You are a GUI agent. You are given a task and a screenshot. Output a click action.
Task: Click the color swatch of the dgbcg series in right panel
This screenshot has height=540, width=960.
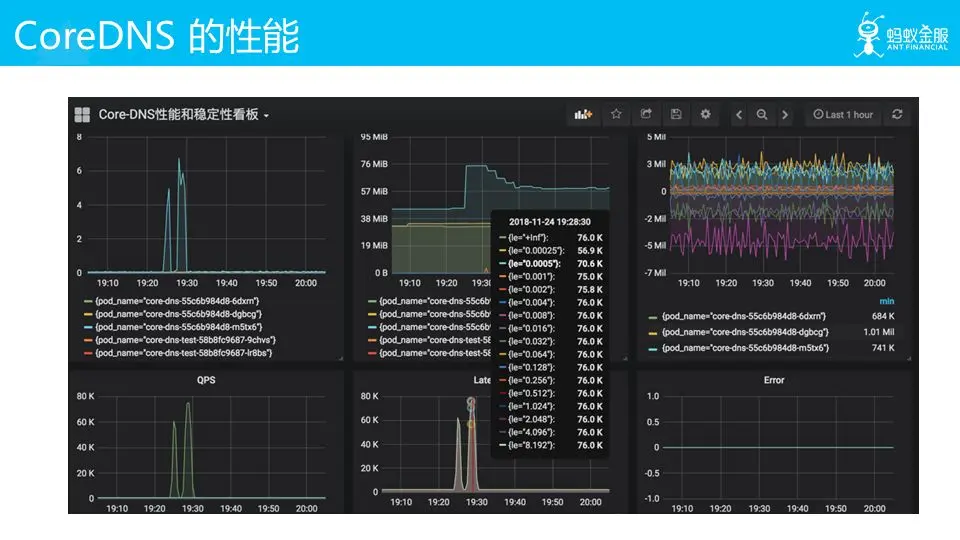[653, 332]
